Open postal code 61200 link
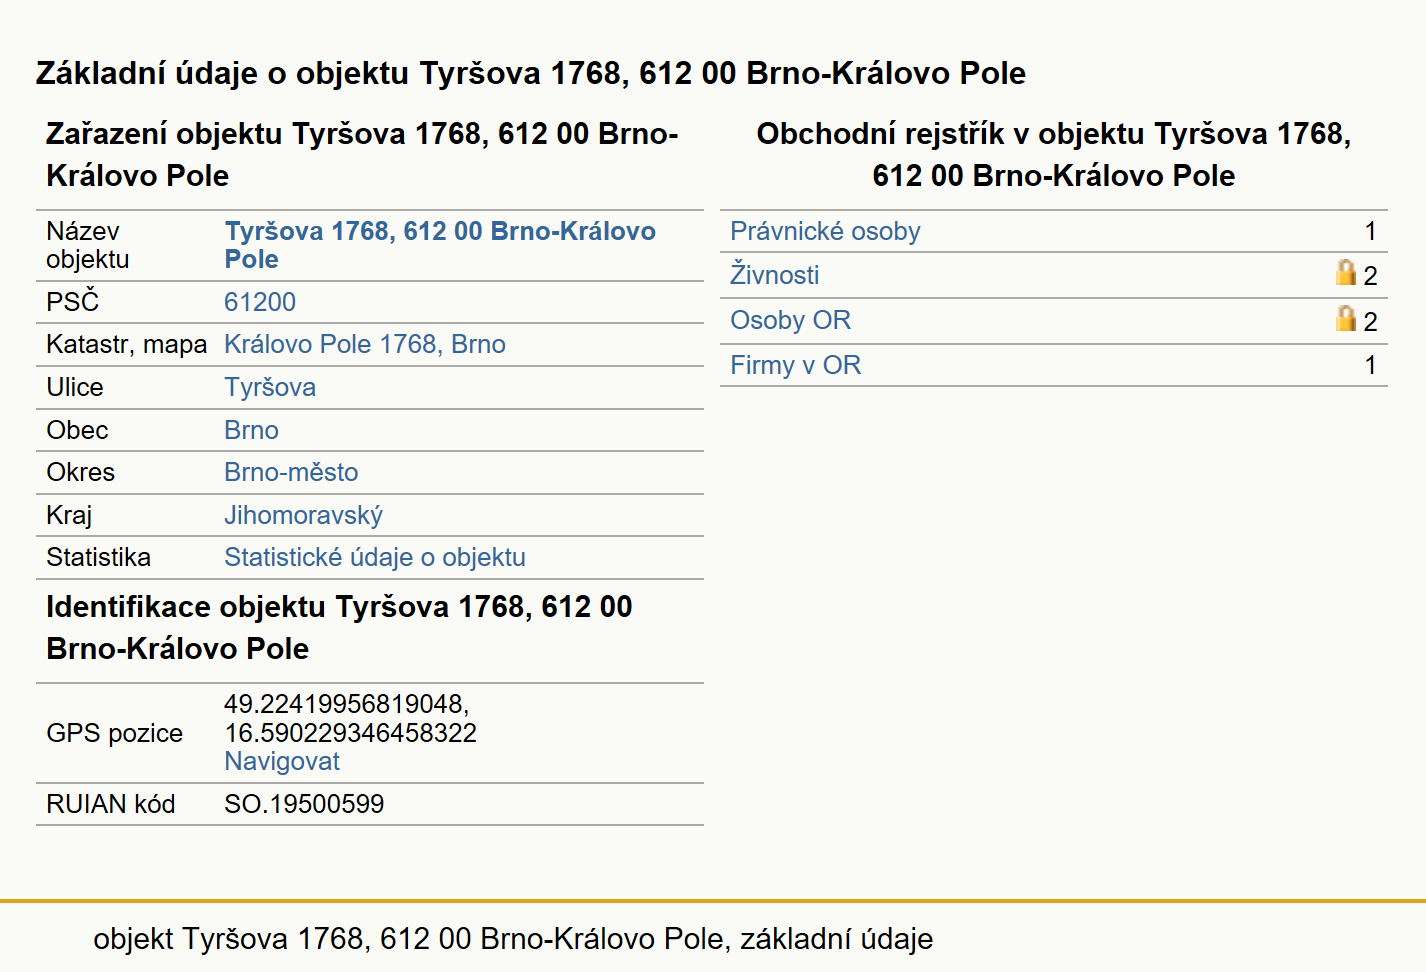 pyautogui.click(x=260, y=302)
